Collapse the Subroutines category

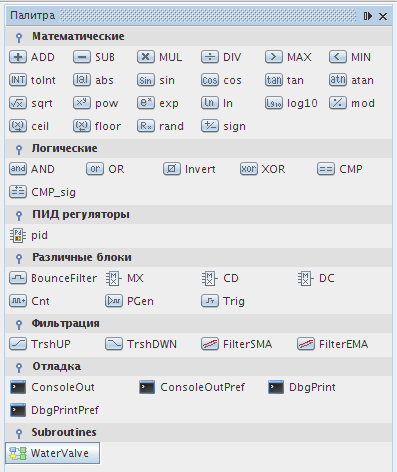[x=19, y=433]
